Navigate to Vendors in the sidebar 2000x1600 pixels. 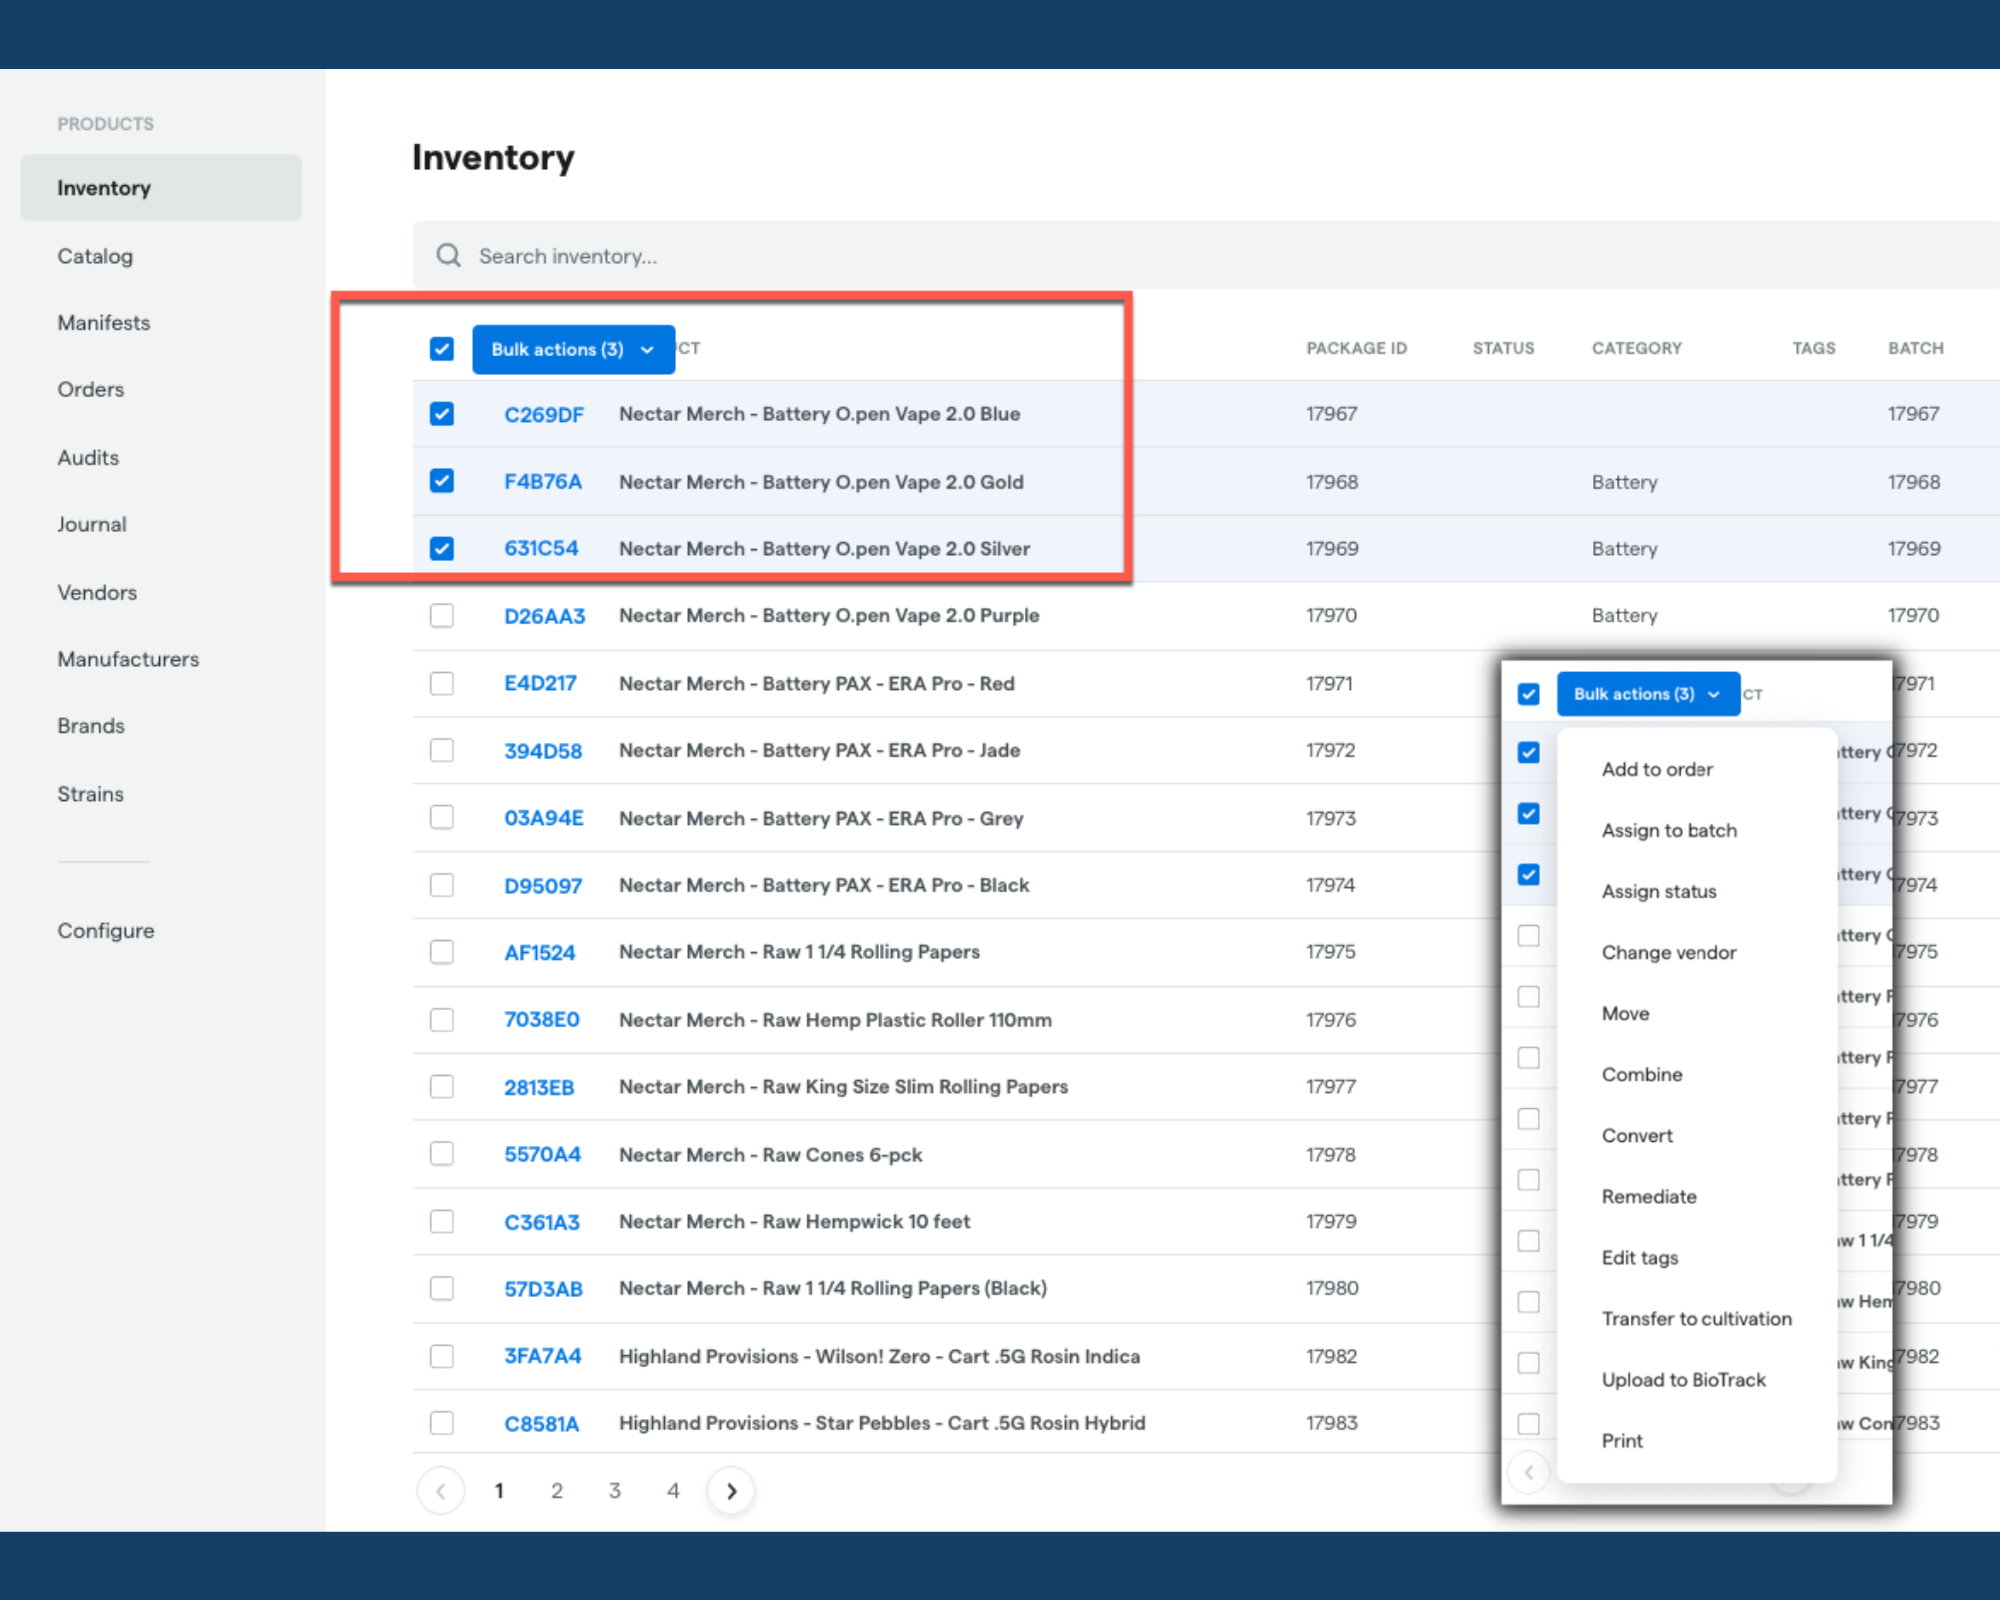[96, 592]
